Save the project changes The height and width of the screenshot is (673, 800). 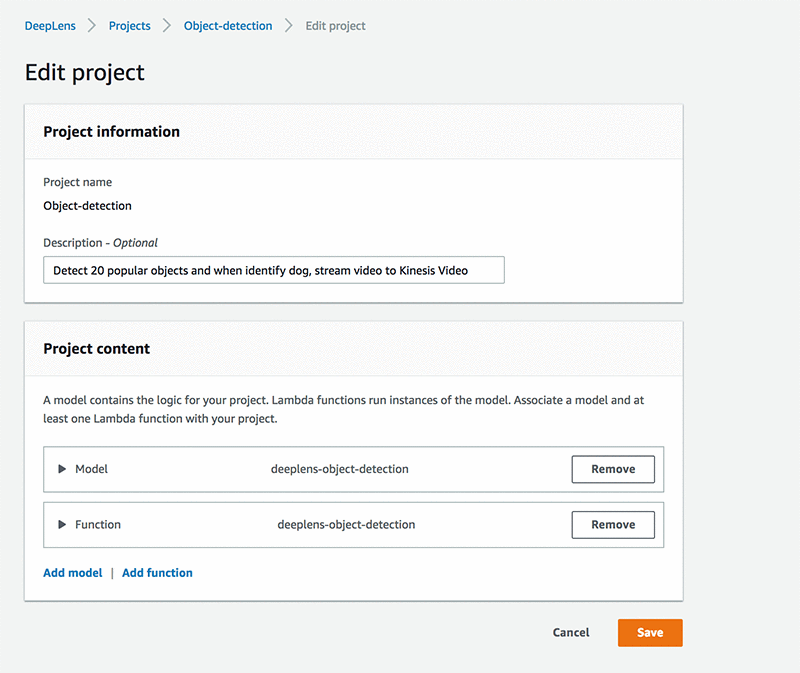tap(650, 633)
